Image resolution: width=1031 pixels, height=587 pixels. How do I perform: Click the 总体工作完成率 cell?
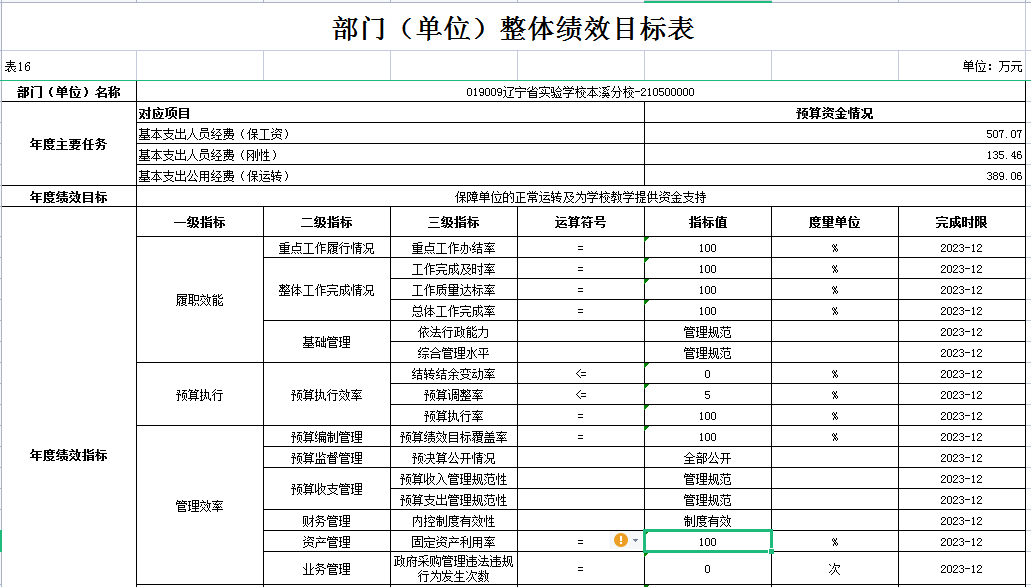tap(454, 311)
